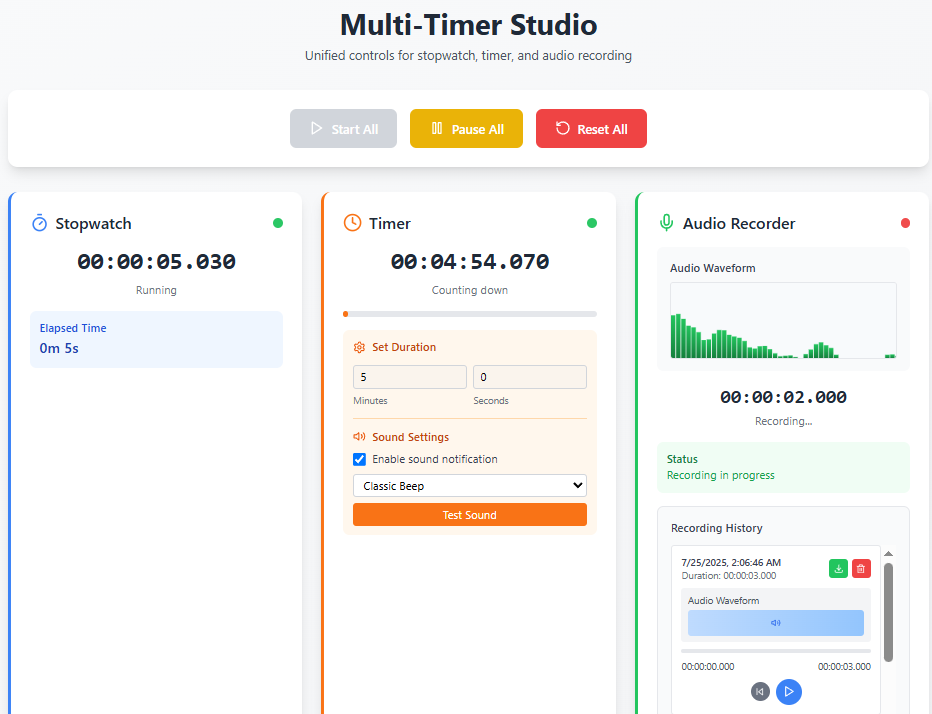Click the recorder time 00:00:02.000
Screen dimensions: 932x714
coord(783,397)
